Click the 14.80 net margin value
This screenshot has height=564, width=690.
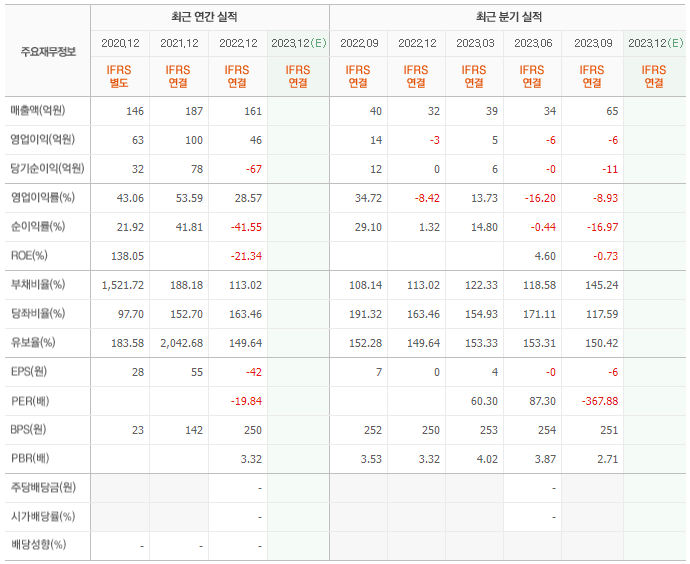484,227
